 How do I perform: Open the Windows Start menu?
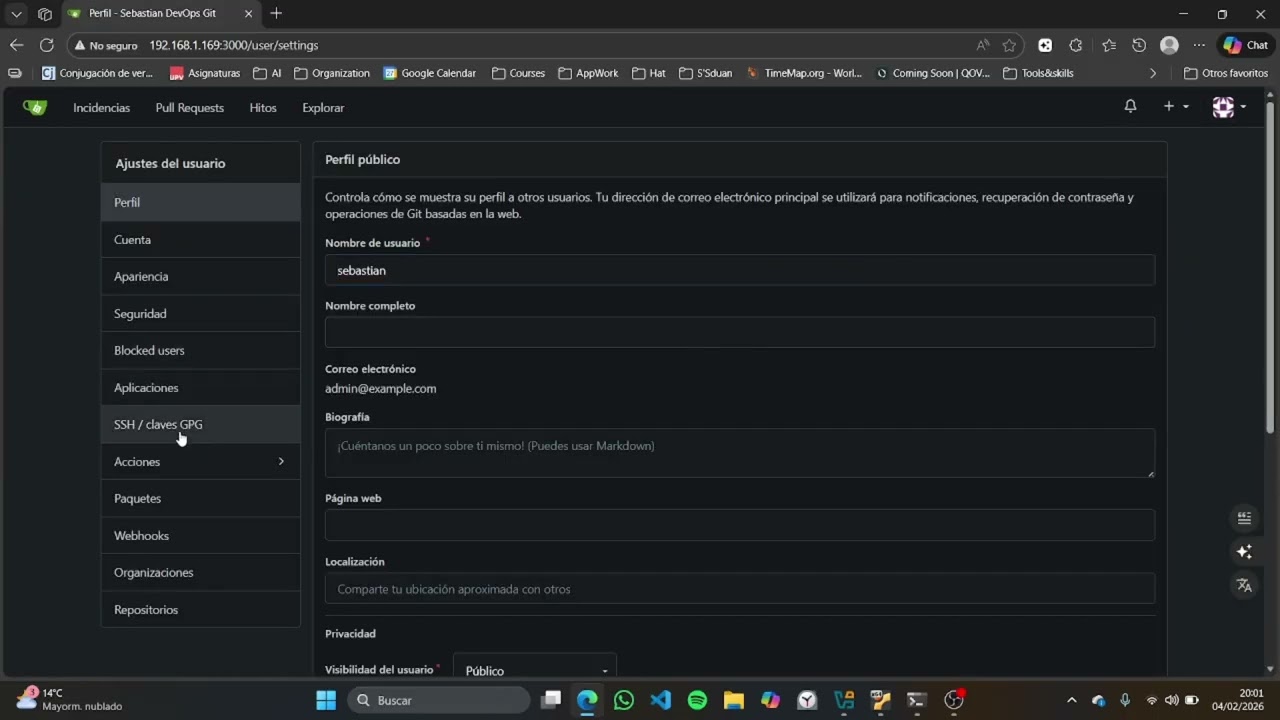click(326, 700)
